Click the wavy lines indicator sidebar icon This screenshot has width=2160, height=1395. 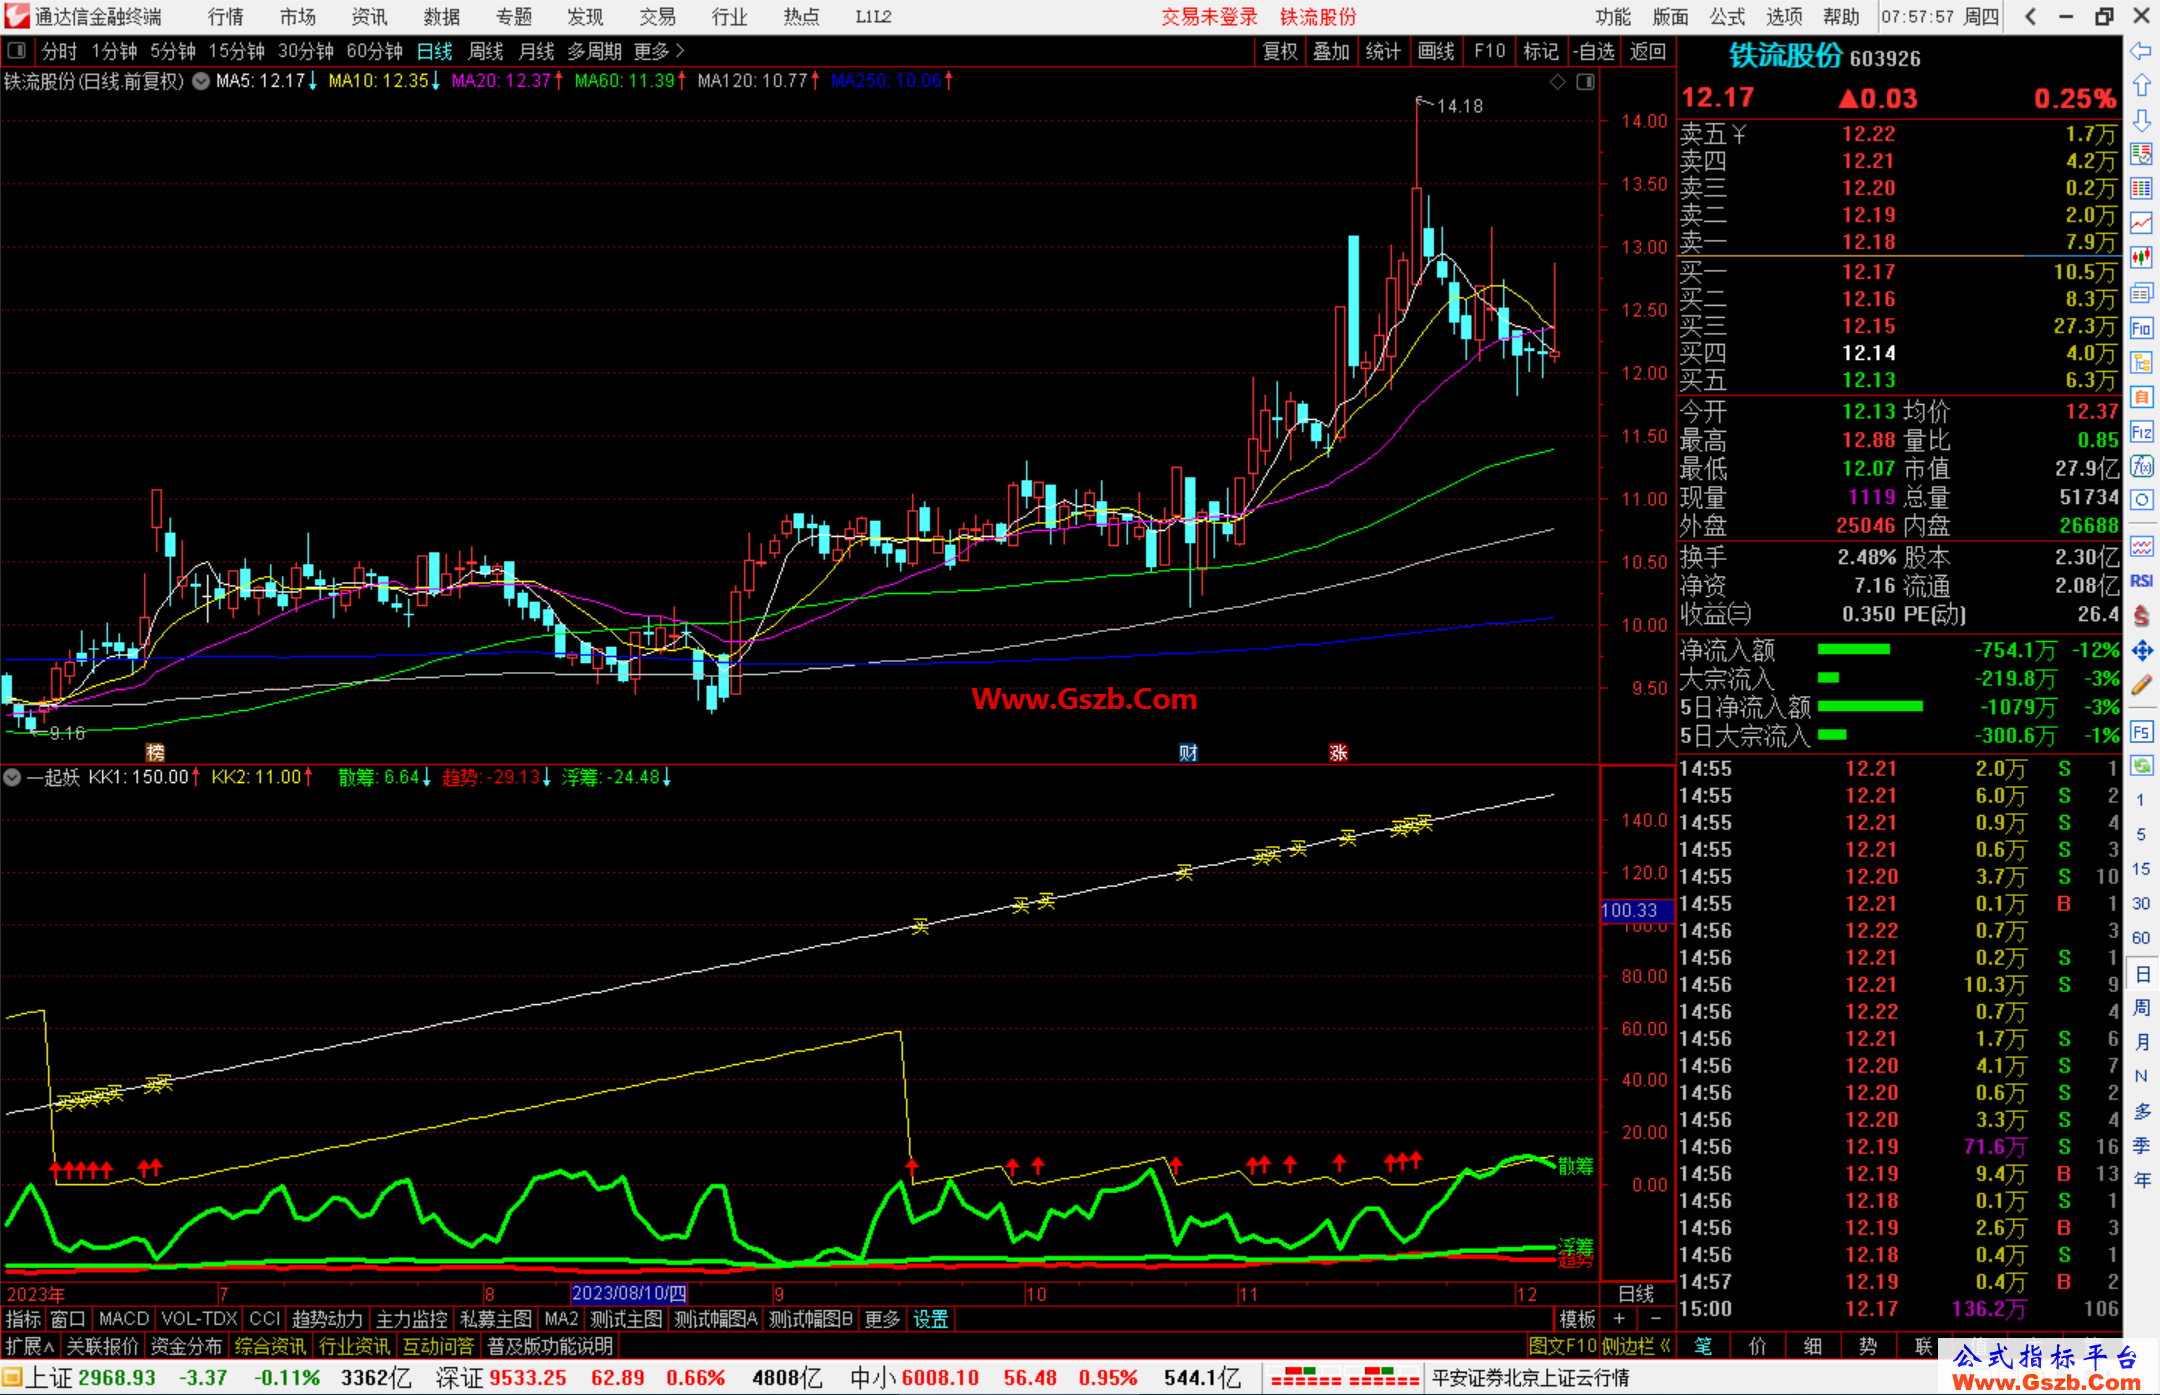(x=2141, y=546)
